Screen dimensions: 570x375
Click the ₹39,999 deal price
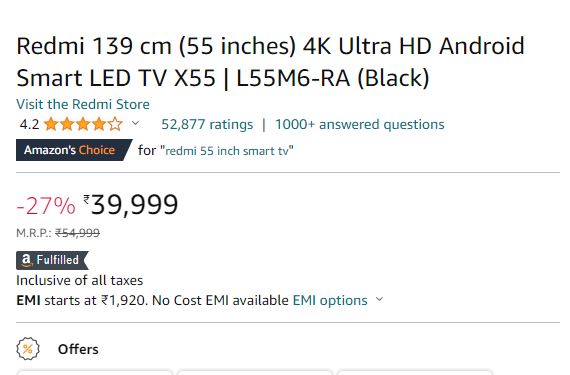pyautogui.click(x=131, y=205)
